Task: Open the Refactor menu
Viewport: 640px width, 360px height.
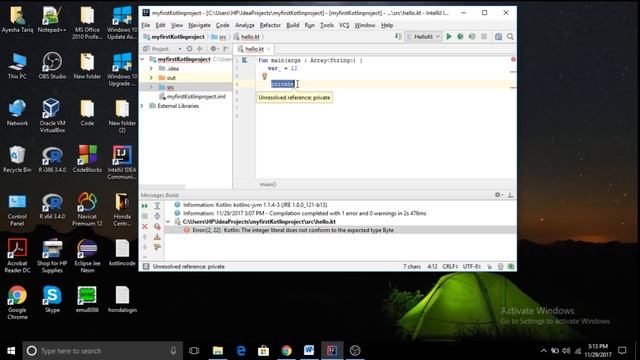Action: [270, 25]
